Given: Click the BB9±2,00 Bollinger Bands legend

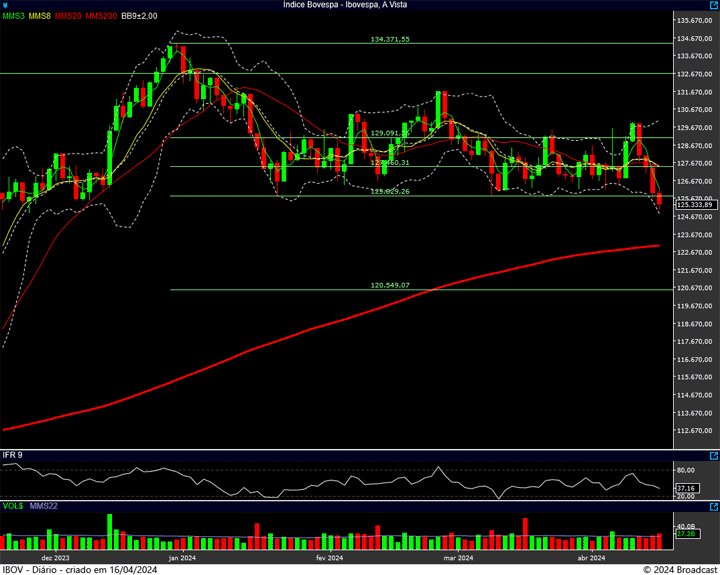Looking at the screenshot, I should tap(140, 16).
